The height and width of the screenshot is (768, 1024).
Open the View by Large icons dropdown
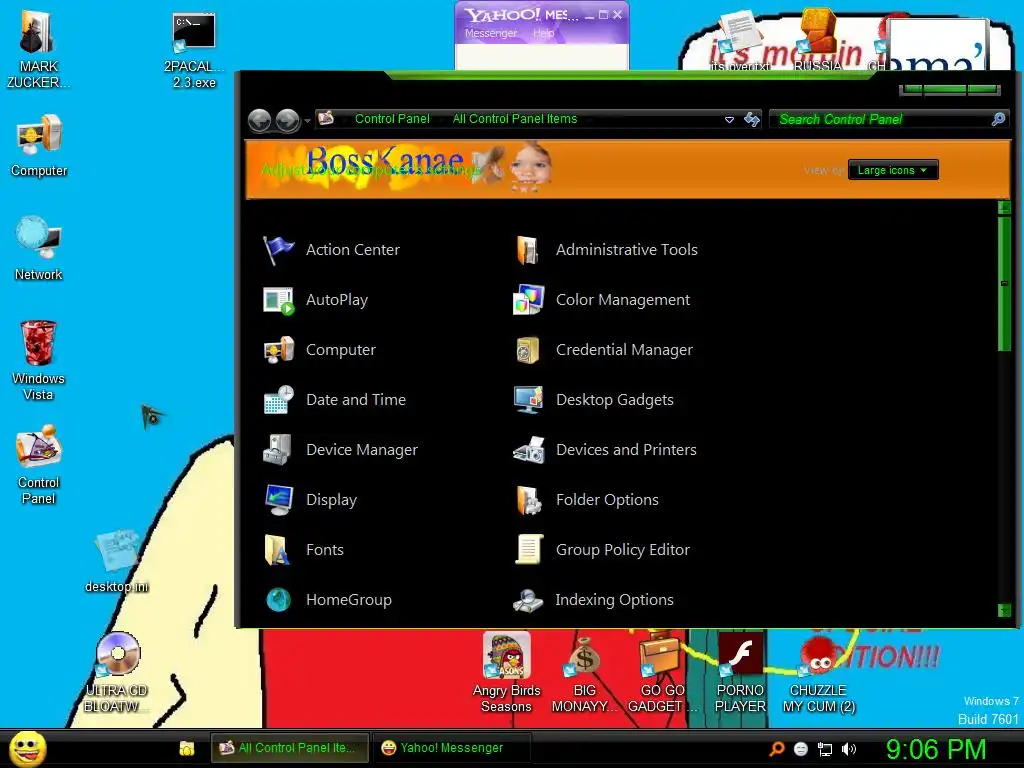[893, 170]
